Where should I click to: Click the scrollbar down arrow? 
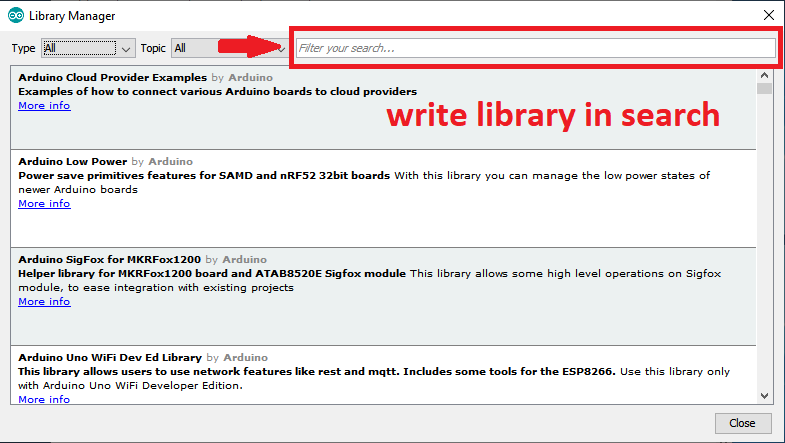(764, 396)
